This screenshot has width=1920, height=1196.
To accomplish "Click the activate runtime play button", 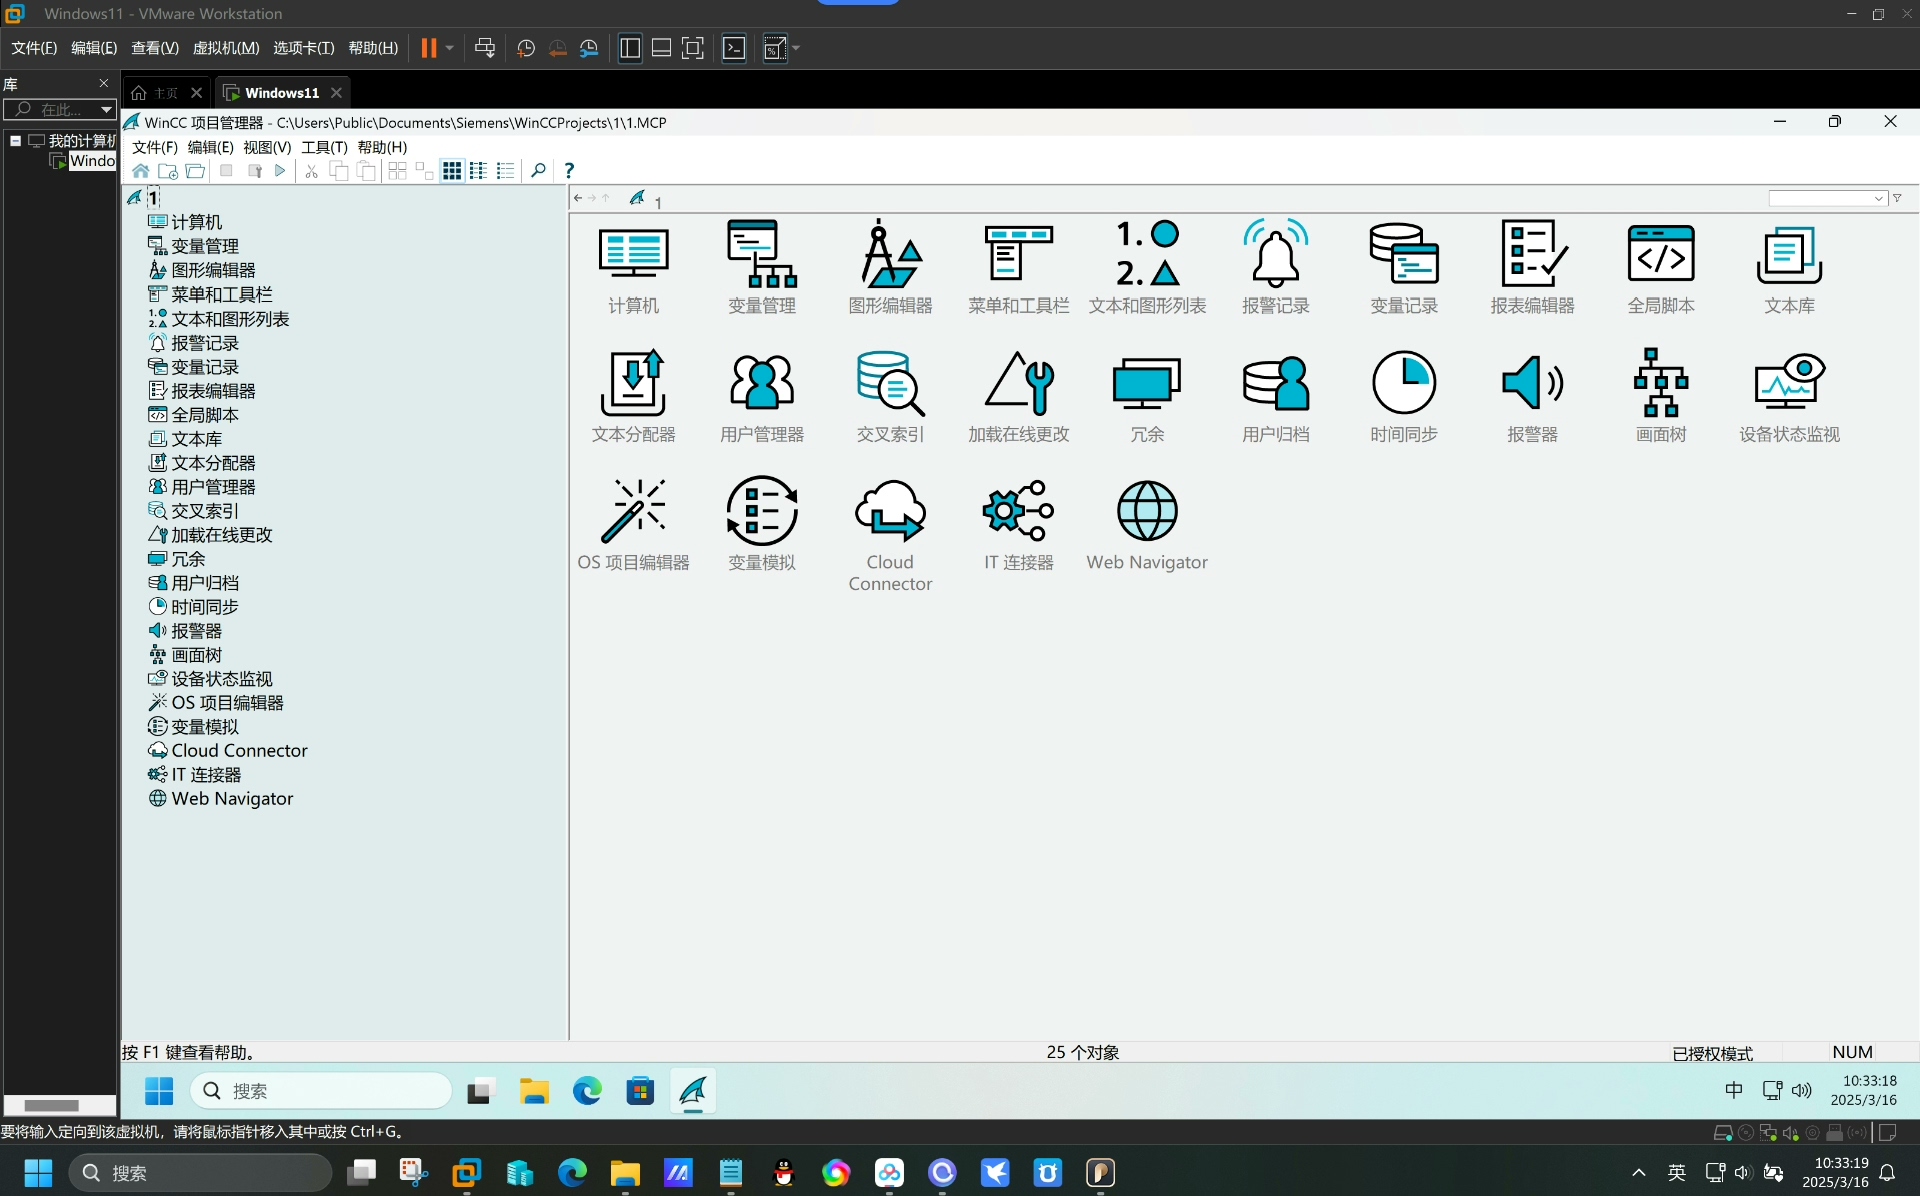I will pyautogui.click(x=280, y=171).
